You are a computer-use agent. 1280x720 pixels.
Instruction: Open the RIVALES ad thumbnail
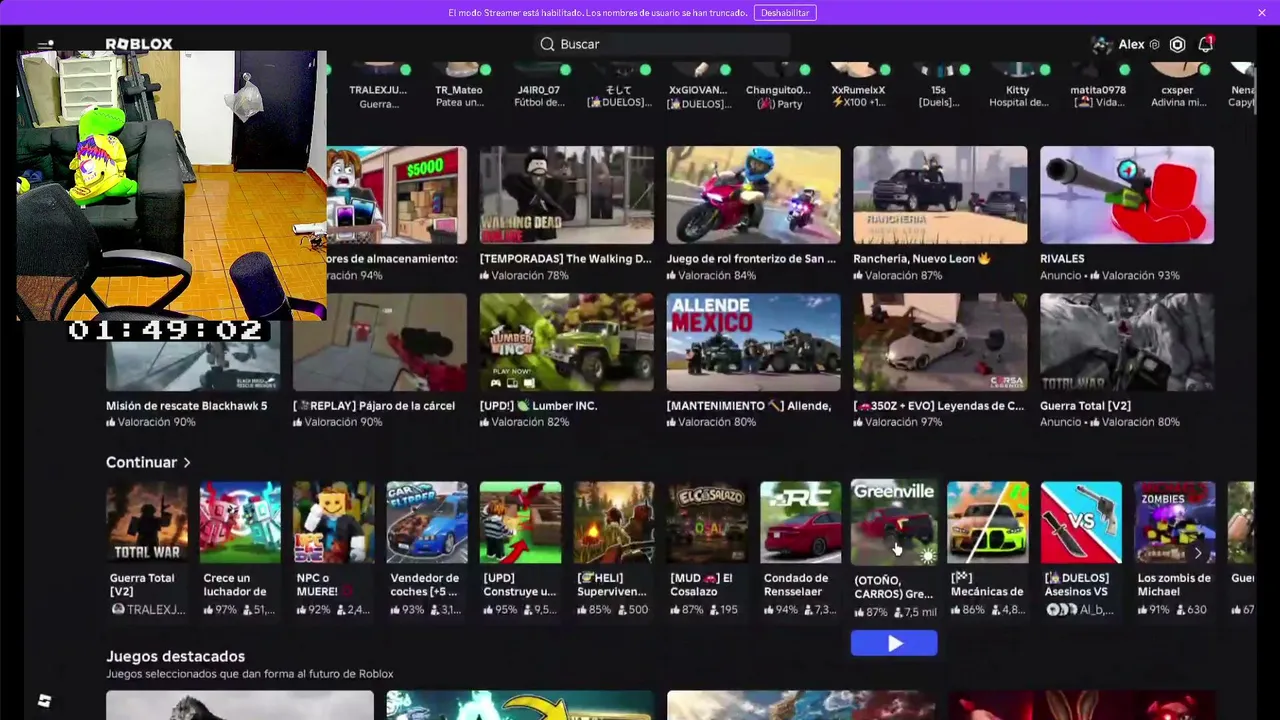click(1127, 195)
